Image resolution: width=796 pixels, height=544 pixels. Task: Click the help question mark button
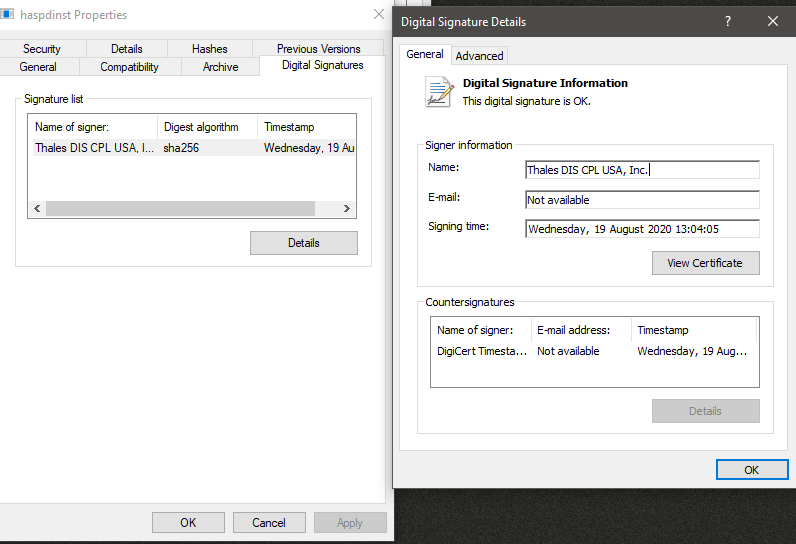click(728, 21)
